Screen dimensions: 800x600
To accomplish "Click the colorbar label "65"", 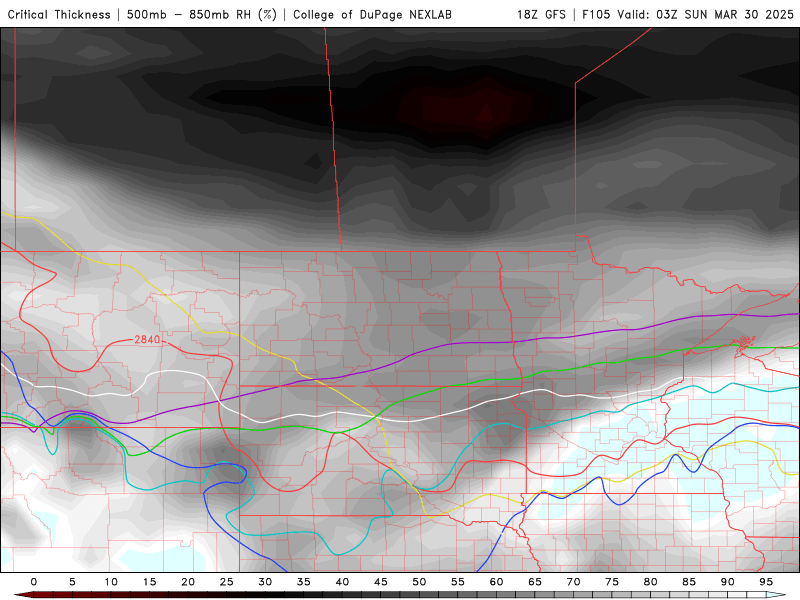I will point(535,582).
